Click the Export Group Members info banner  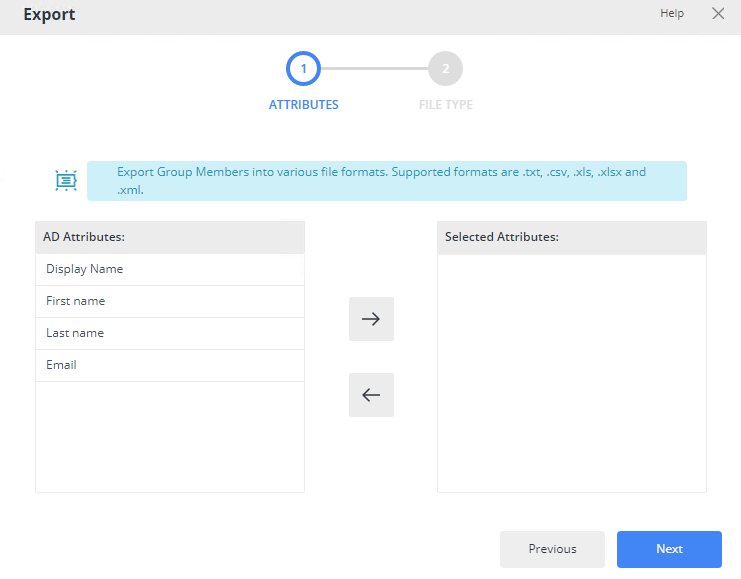(387, 181)
